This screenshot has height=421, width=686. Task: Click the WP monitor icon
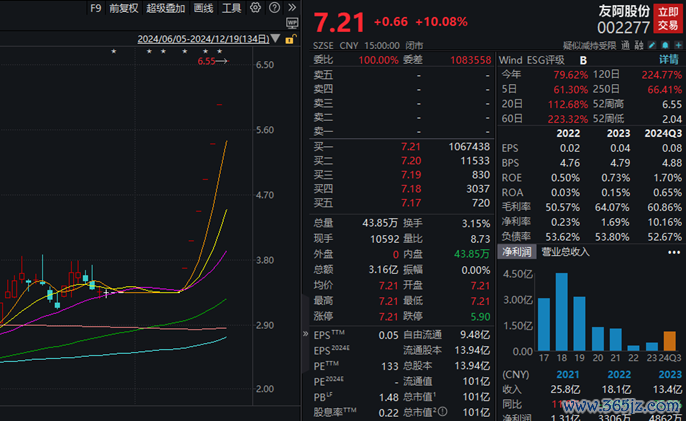[x=292, y=22]
